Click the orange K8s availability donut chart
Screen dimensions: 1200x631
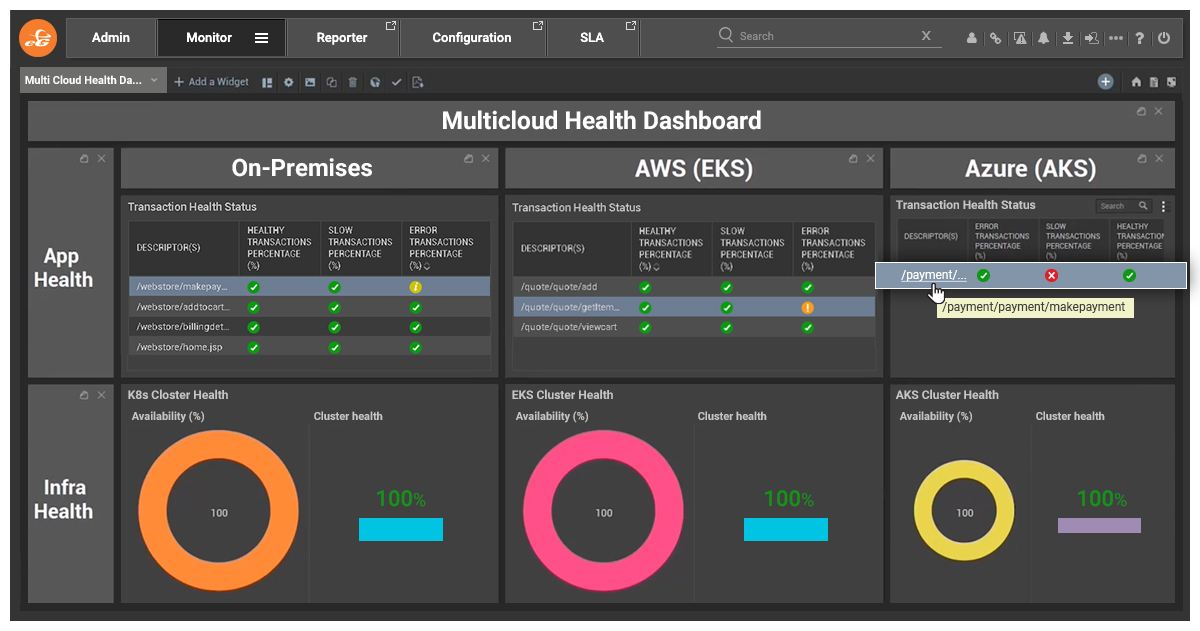click(218, 512)
